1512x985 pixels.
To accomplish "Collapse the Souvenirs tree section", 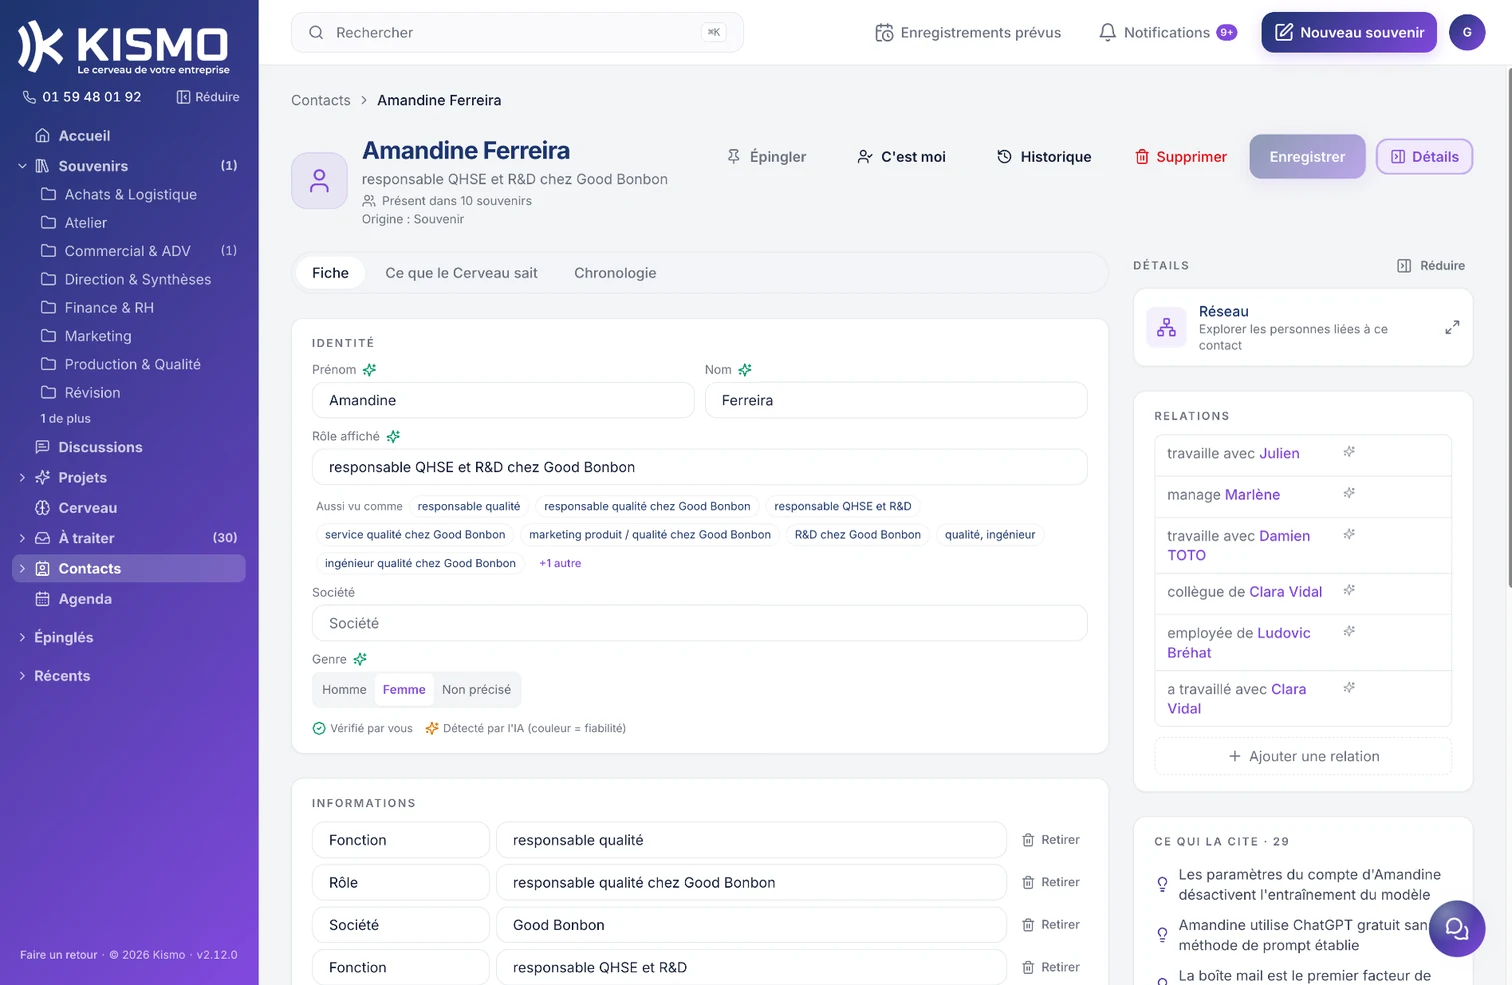I will [x=22, y=166].
